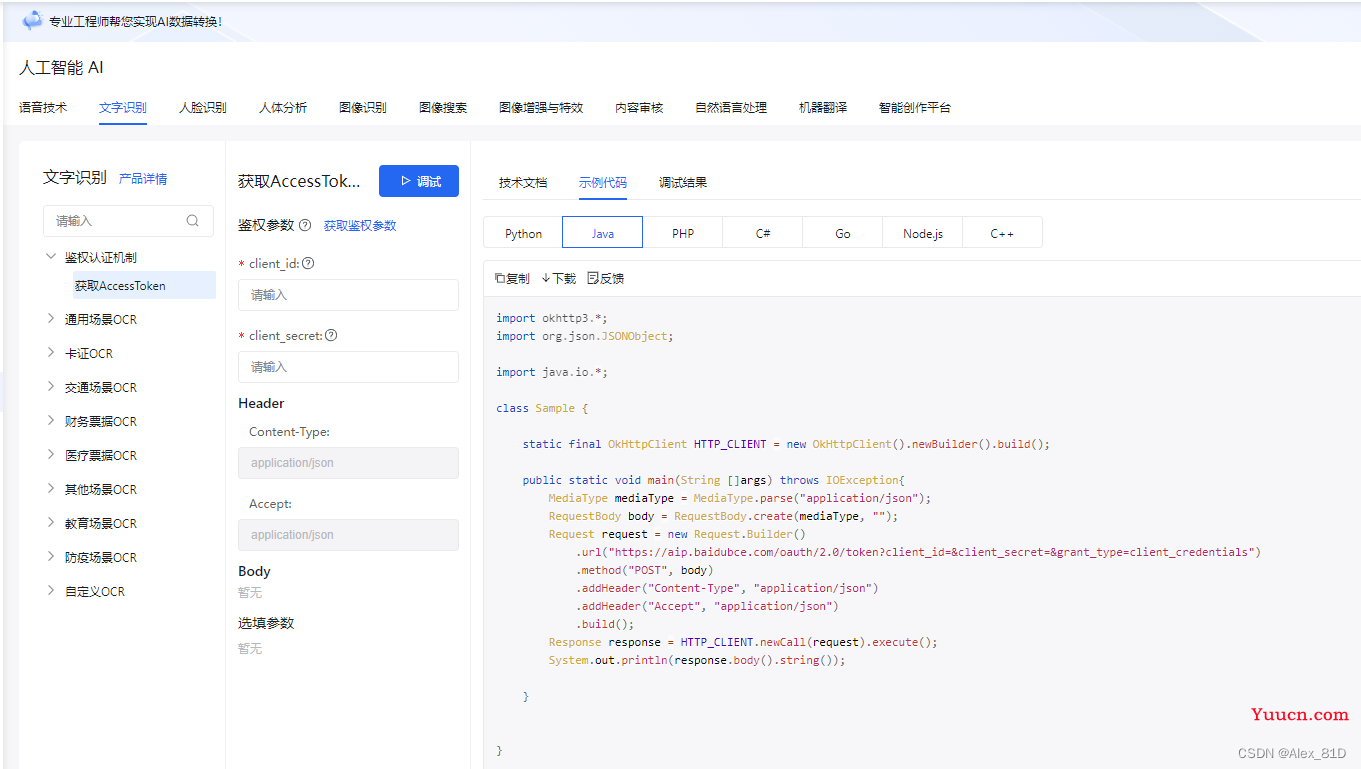Image resolution: width=1361 pixels, height=769 pixels.
Task: Show Python sample code
Action: 523,233
